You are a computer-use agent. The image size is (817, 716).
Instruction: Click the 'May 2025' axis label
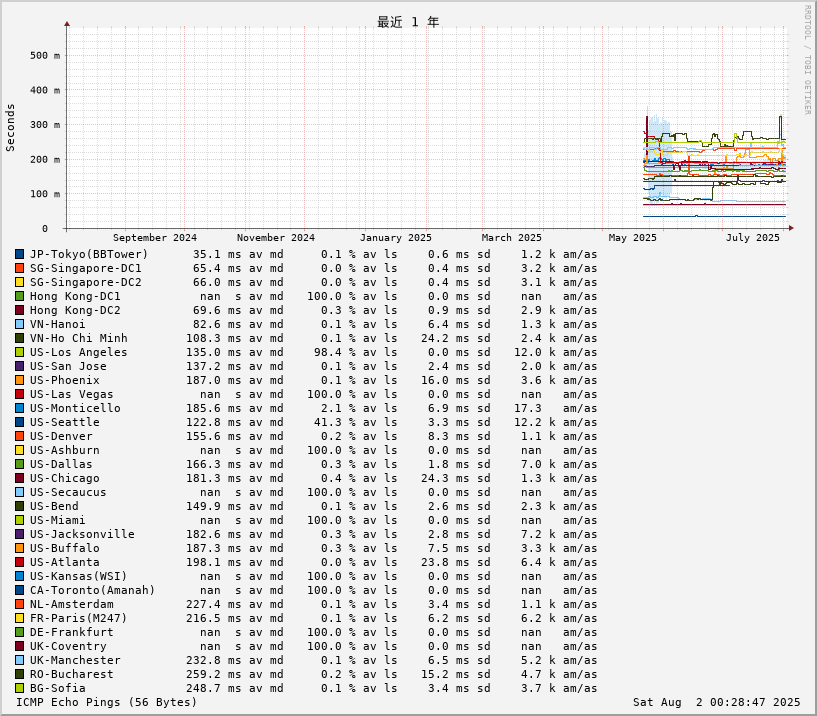point(632,238)
